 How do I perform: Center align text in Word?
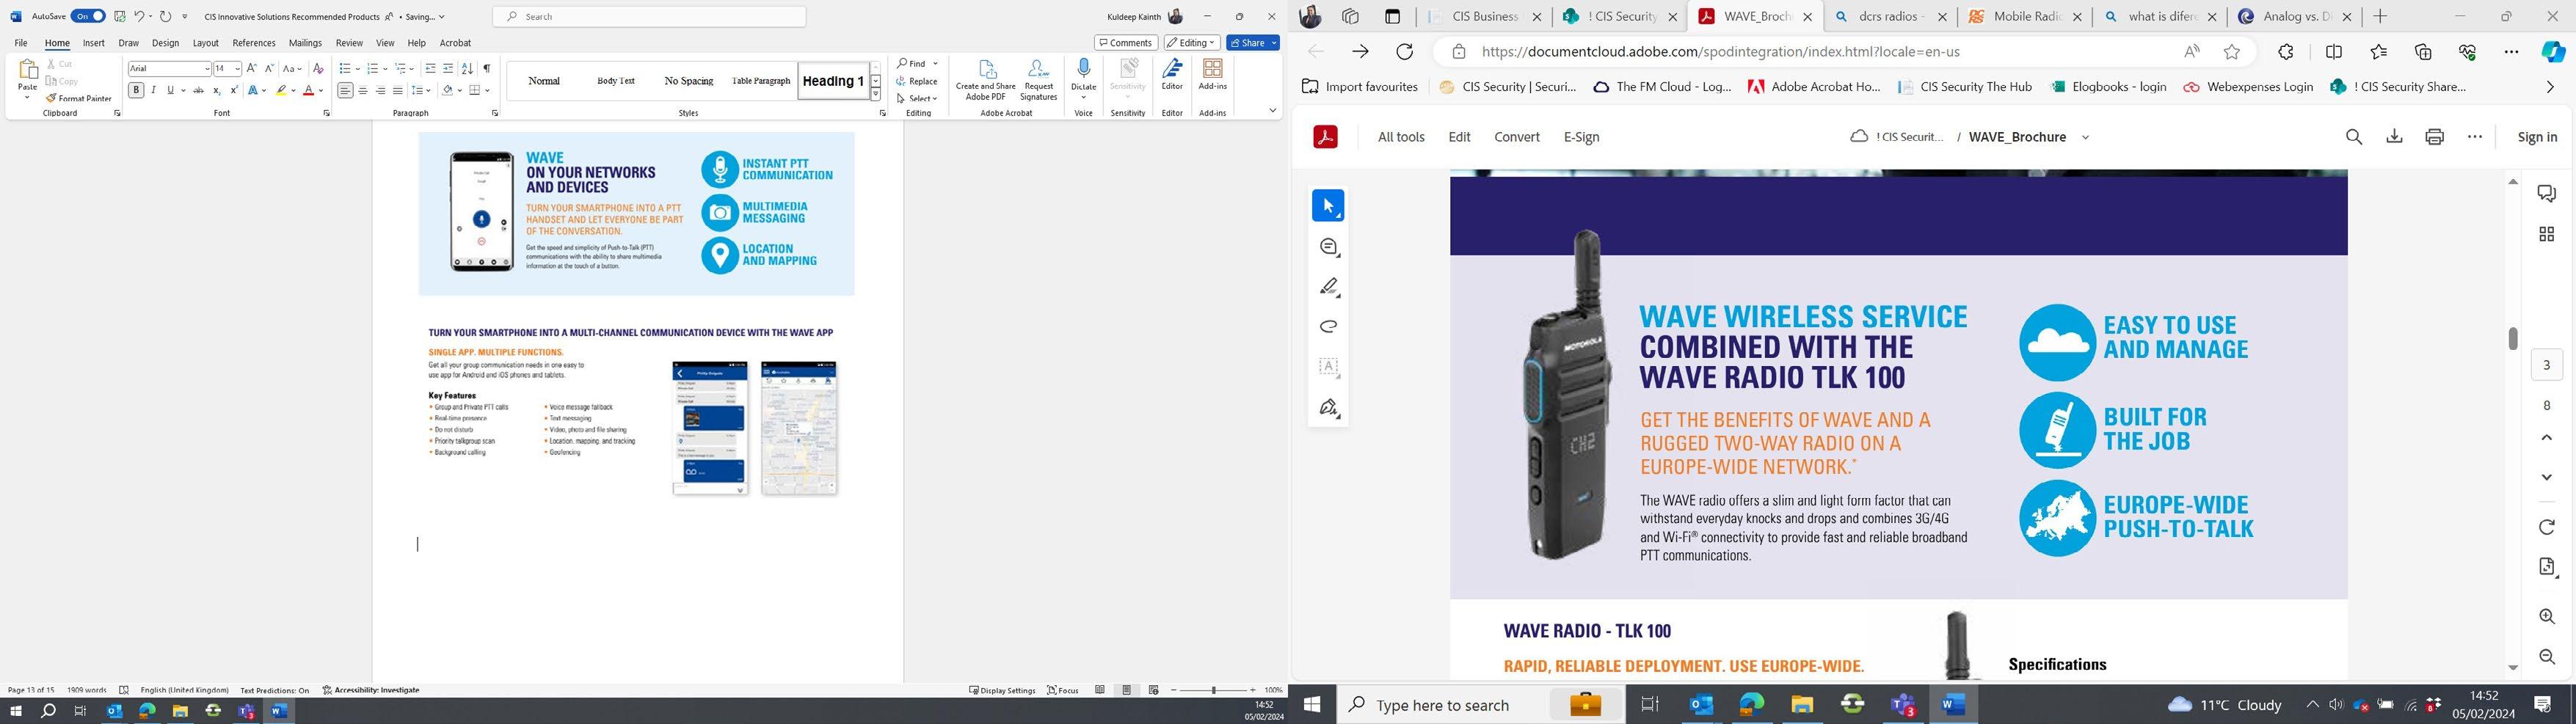363,90
